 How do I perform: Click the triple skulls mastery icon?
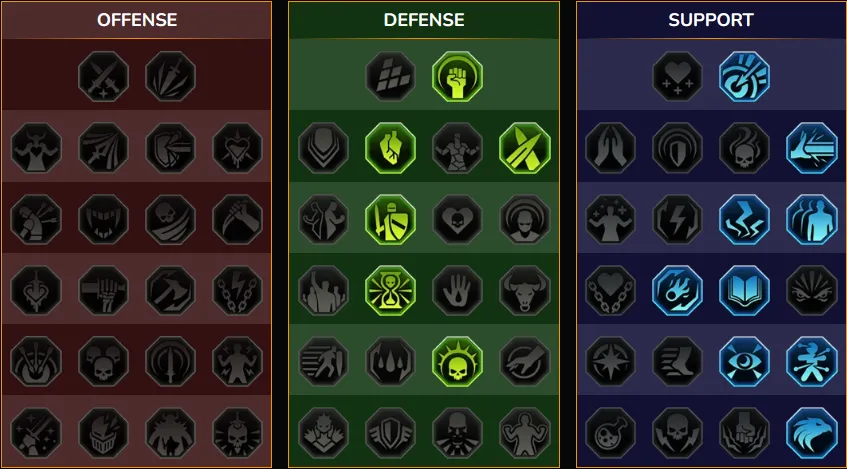[103, 361]
